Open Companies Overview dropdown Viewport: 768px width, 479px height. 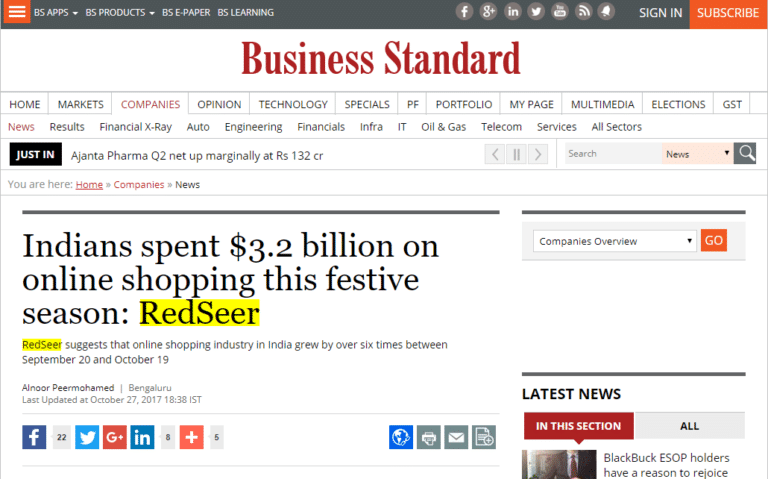pos(615,241)
